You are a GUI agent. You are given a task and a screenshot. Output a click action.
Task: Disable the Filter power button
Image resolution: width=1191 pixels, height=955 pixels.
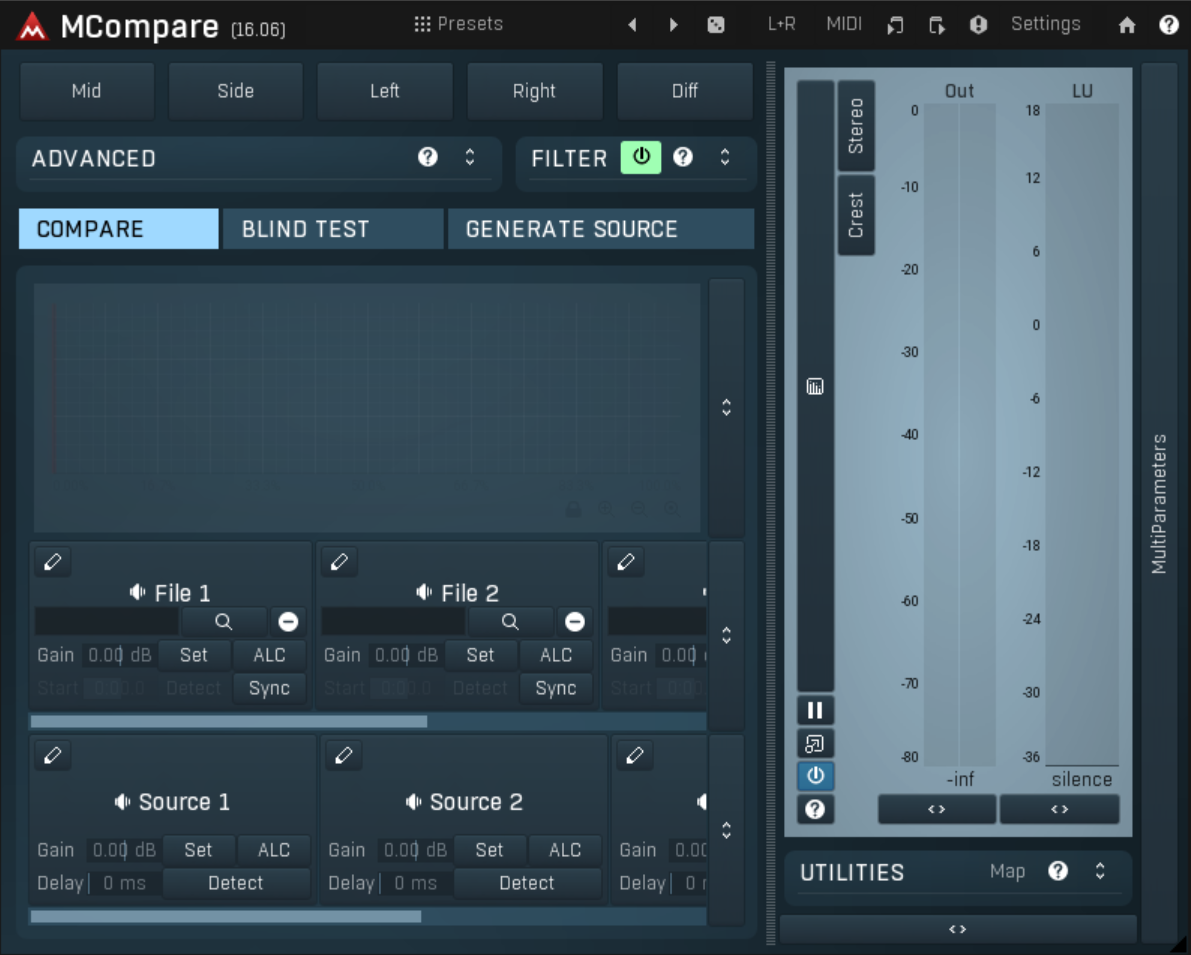[x=641, y=157]
